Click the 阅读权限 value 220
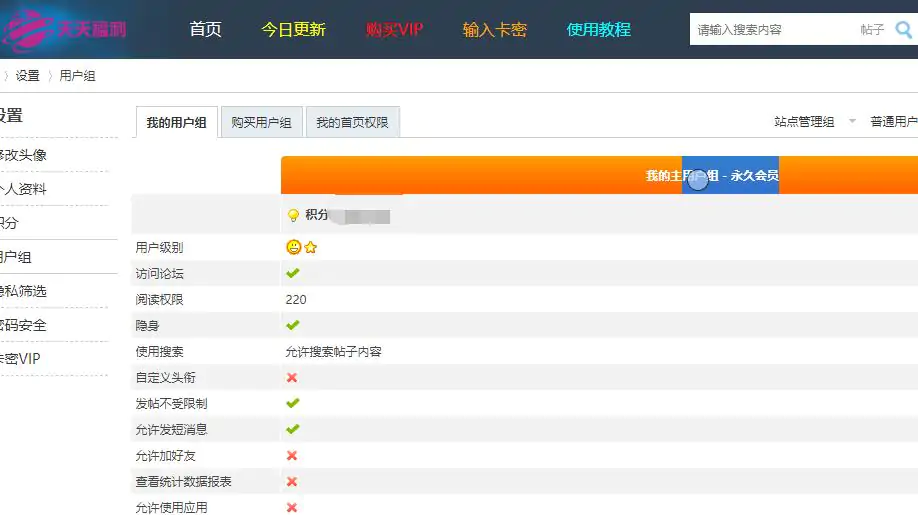918x515 pixels. (296, 300)
